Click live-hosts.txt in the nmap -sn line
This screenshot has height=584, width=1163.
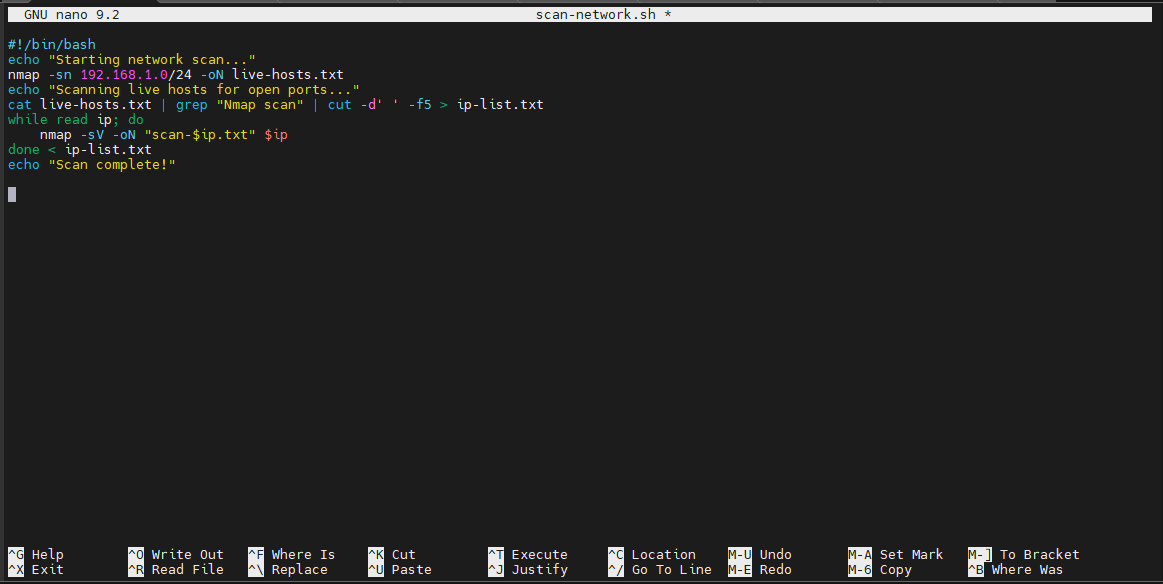288,74
